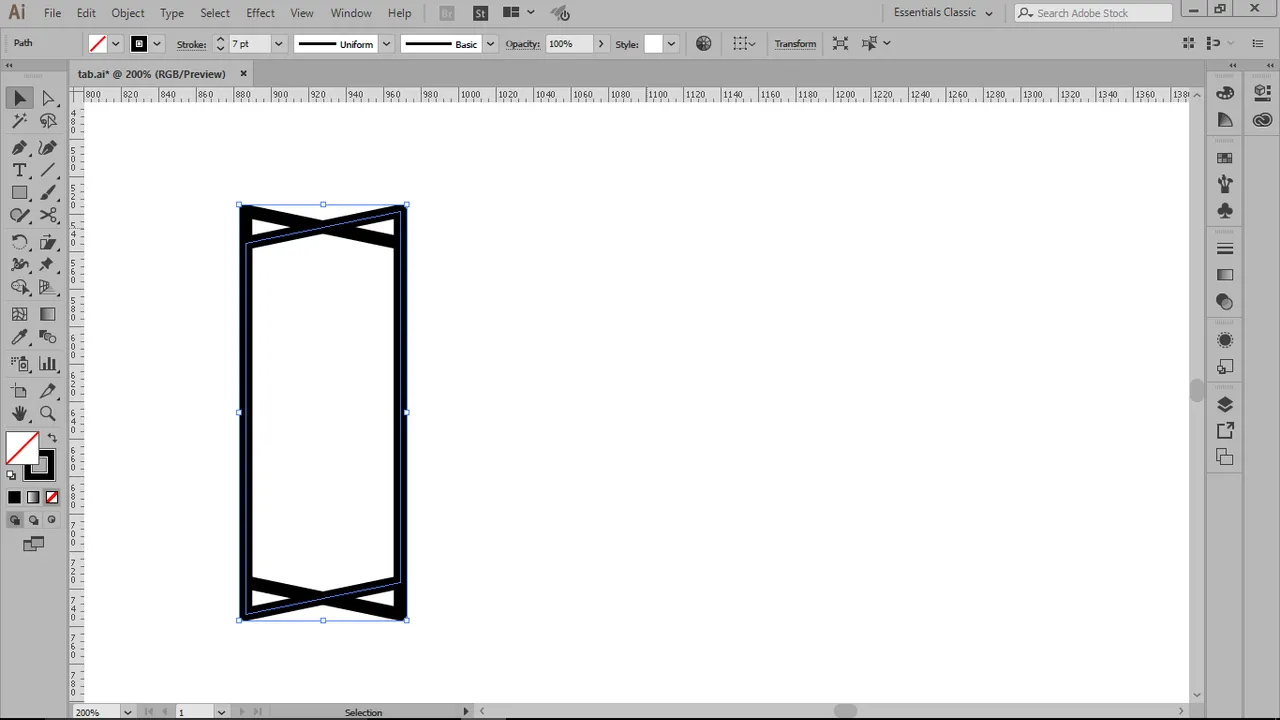Select the Paintbrush tool
The height and width of the screenshot is (720, 1280).
point(48,193)
